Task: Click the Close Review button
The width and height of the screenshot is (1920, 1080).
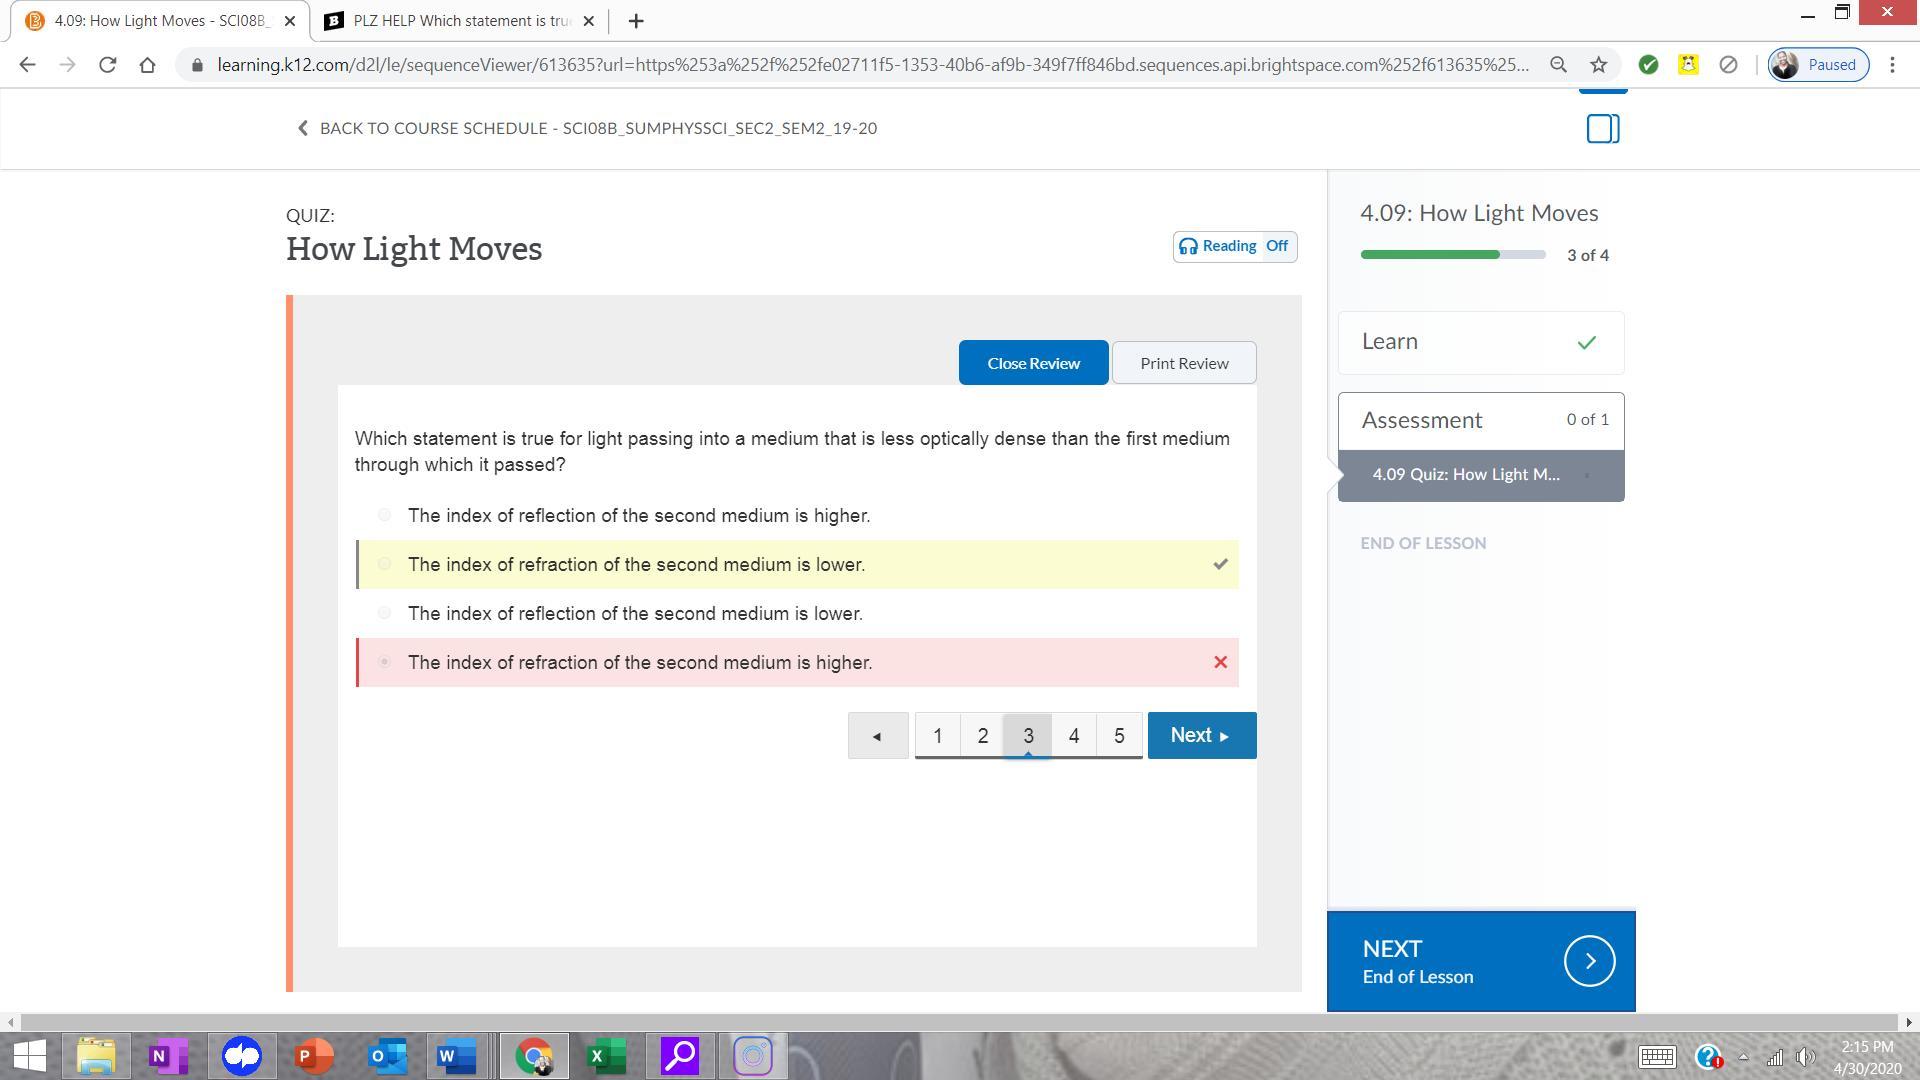Action: (x=1033, y=363)
